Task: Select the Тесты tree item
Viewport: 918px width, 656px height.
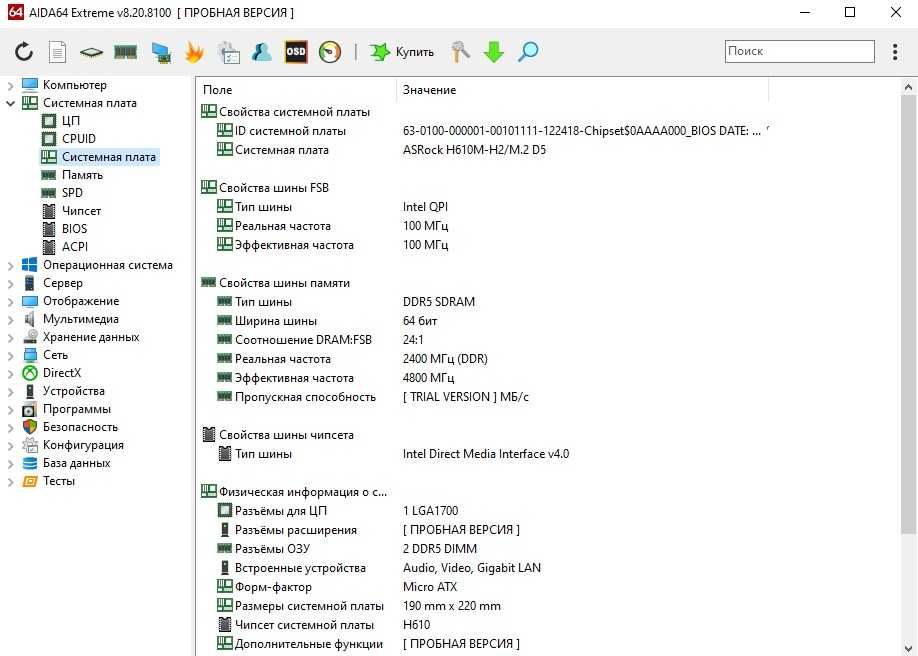Action: [x=59, y=481]
